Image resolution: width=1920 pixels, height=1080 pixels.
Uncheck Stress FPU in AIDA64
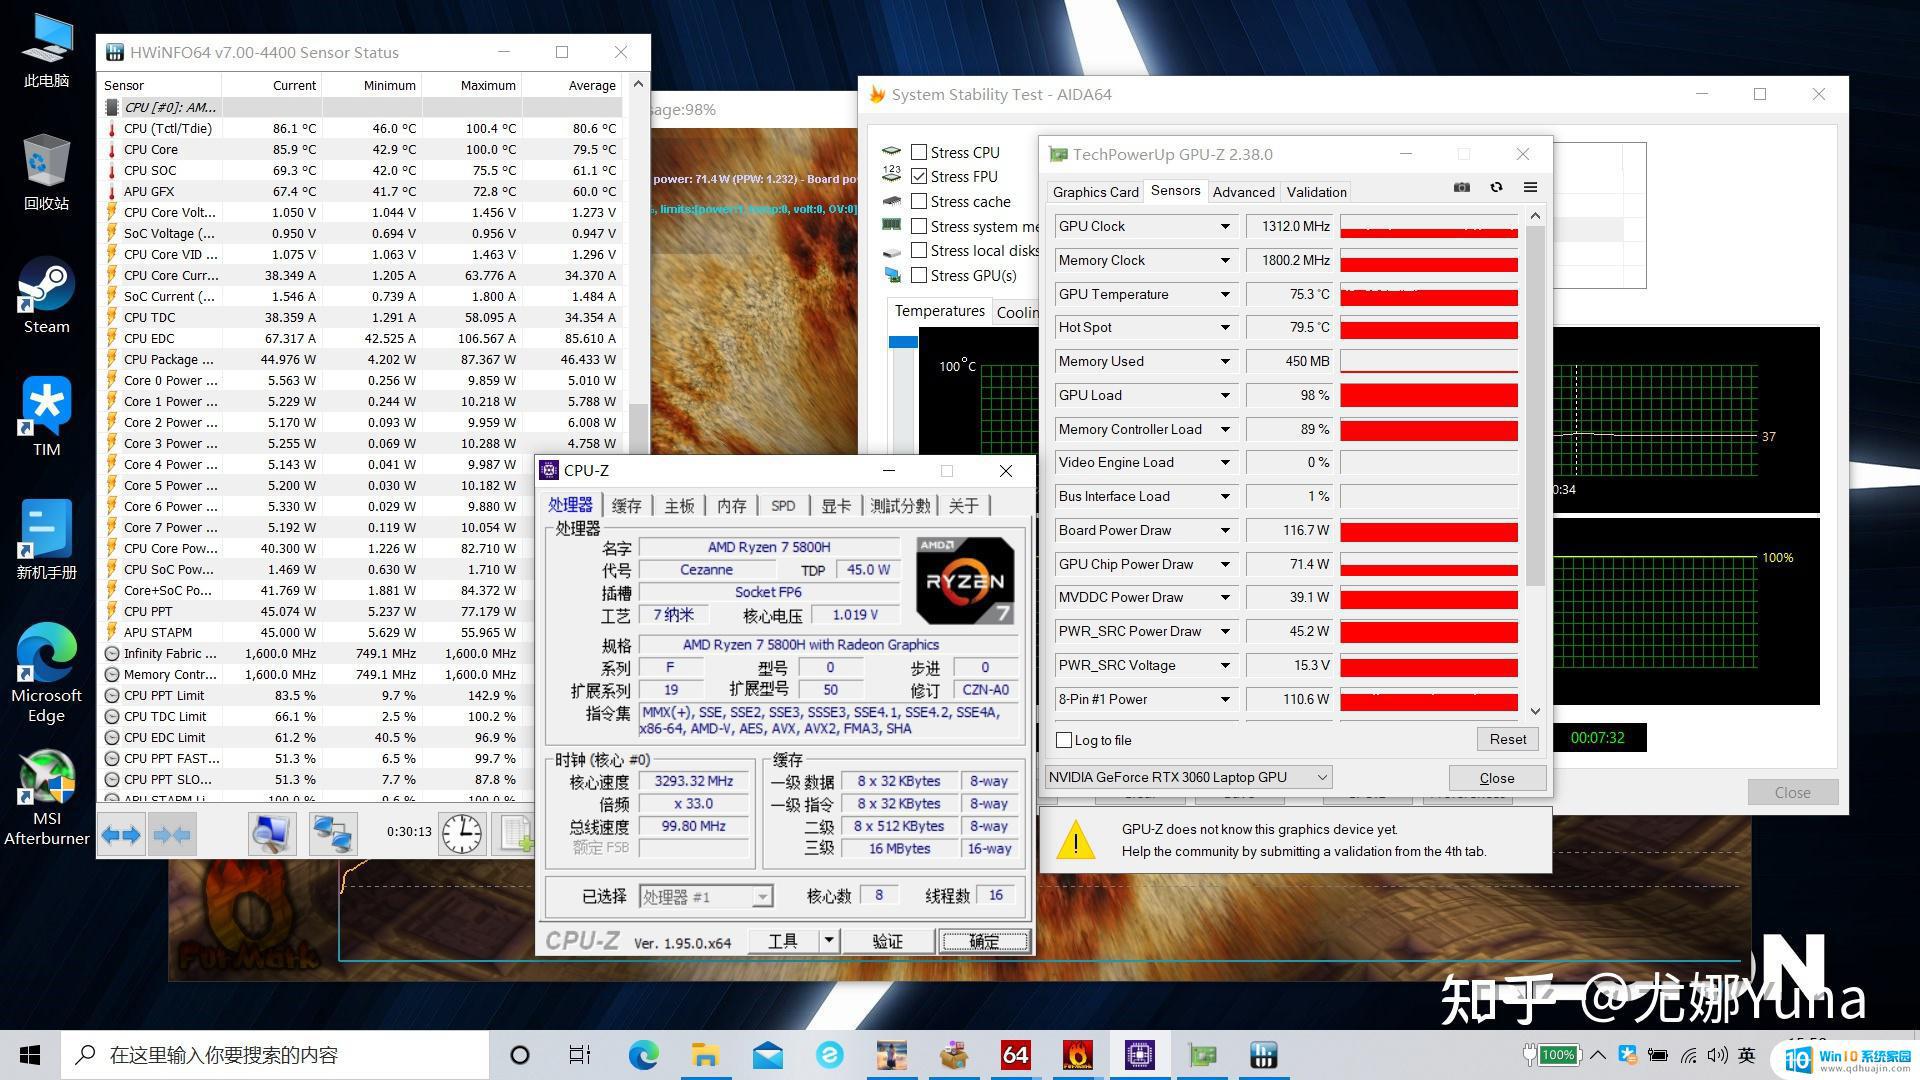pos(918,176)
